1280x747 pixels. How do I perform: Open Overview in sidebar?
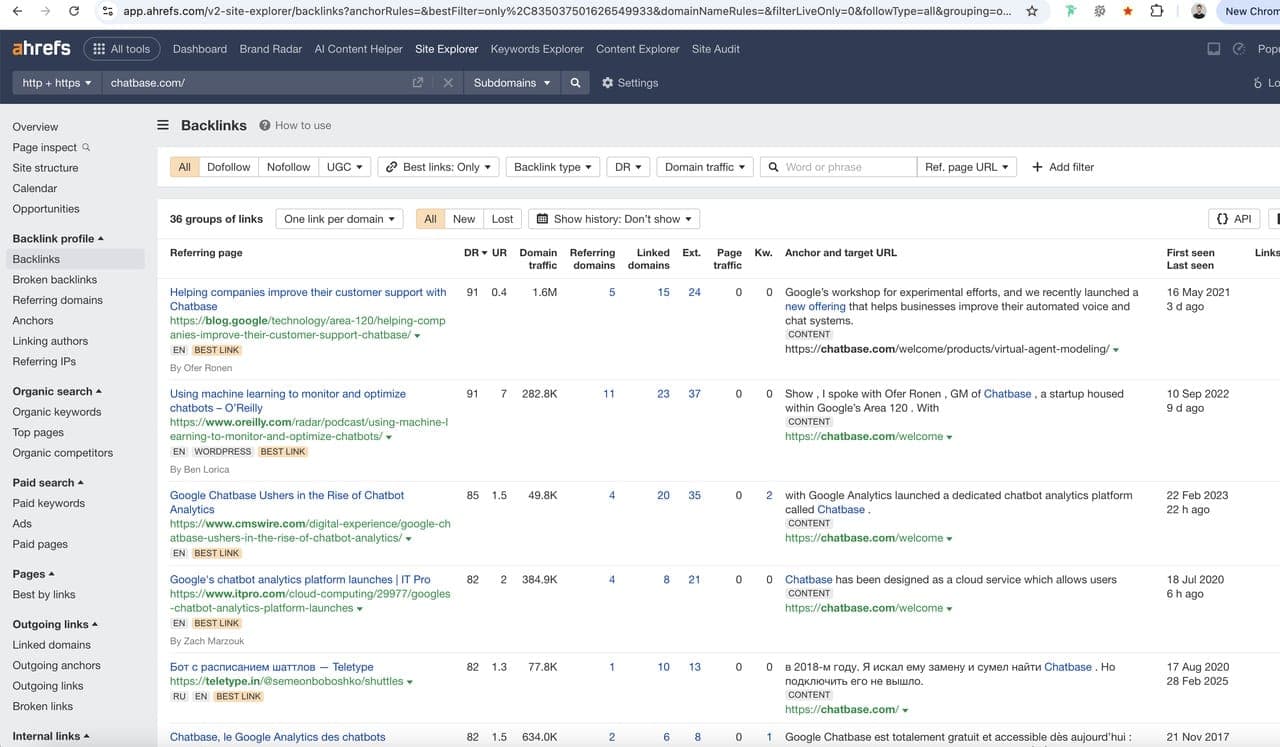pos(35,127)
